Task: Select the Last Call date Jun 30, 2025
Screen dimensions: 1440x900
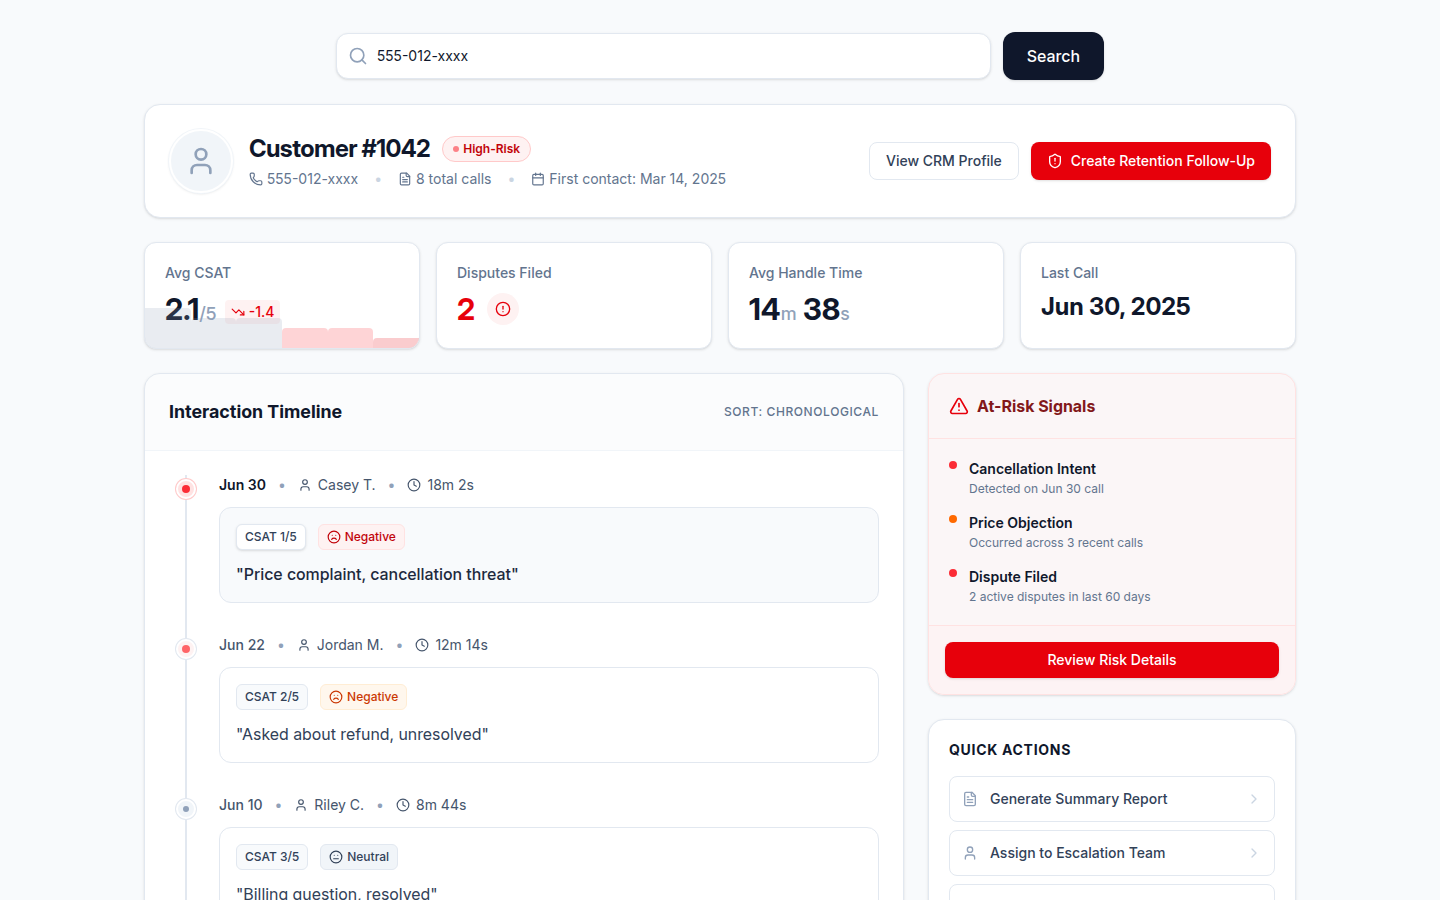Action: [x=1115, y=306]
